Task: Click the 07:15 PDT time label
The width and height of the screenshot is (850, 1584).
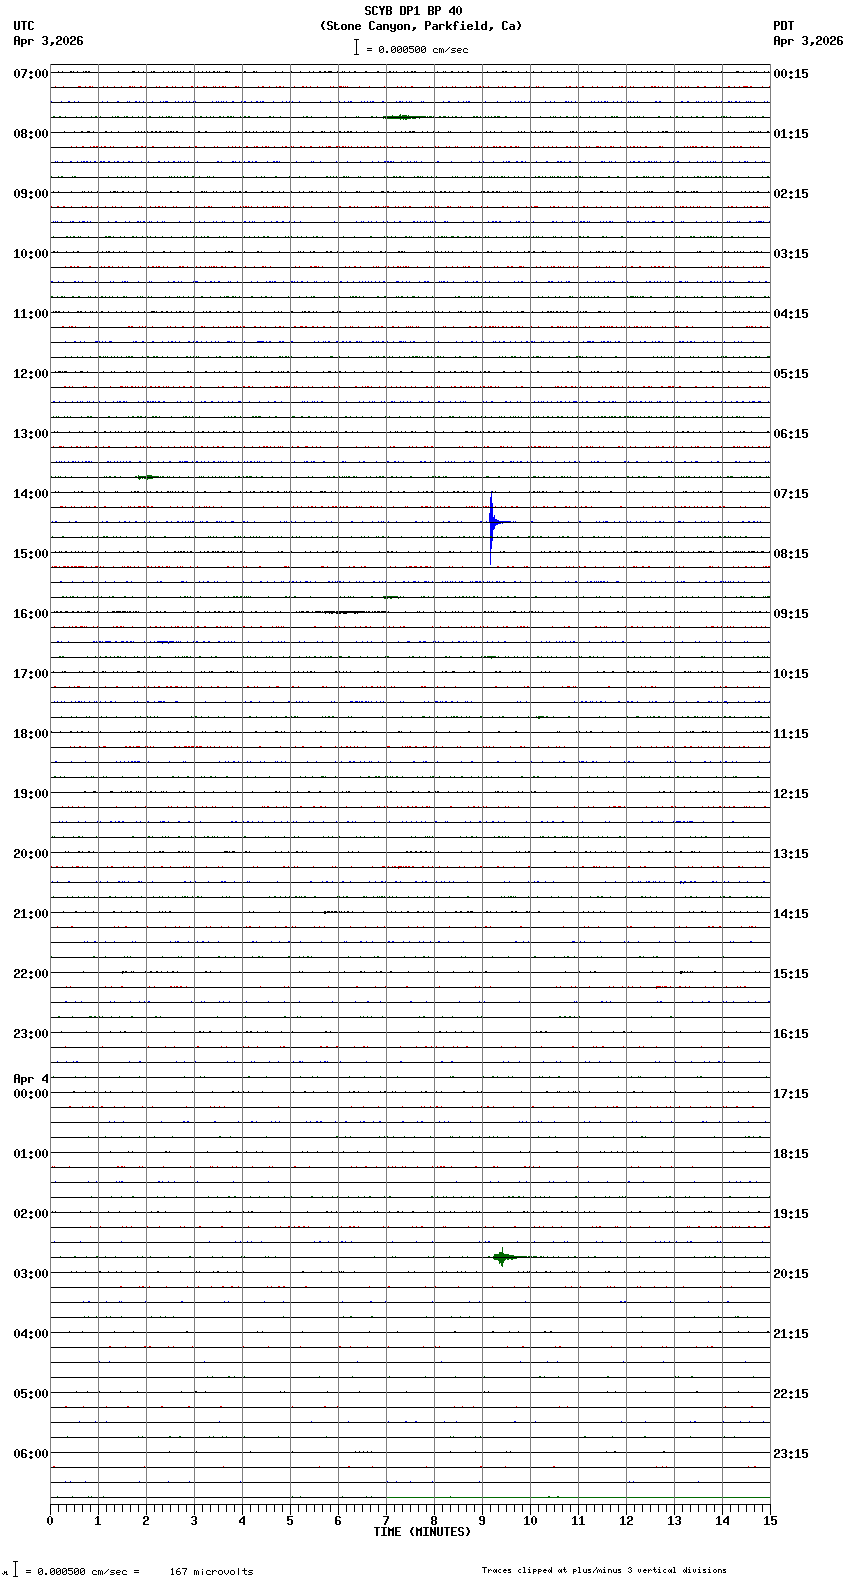Action: tap(791, 494)
